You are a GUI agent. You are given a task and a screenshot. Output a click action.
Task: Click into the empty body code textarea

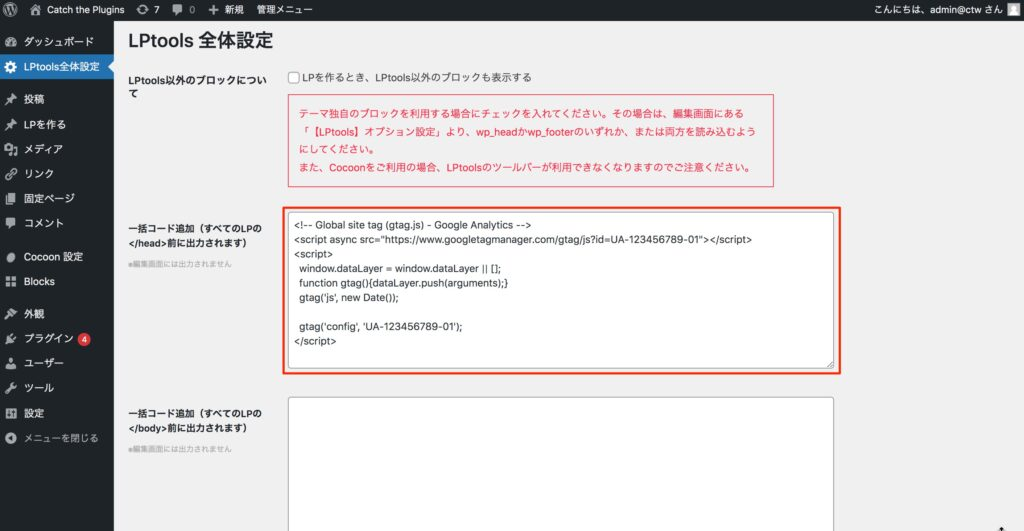[x=561, y=464]
